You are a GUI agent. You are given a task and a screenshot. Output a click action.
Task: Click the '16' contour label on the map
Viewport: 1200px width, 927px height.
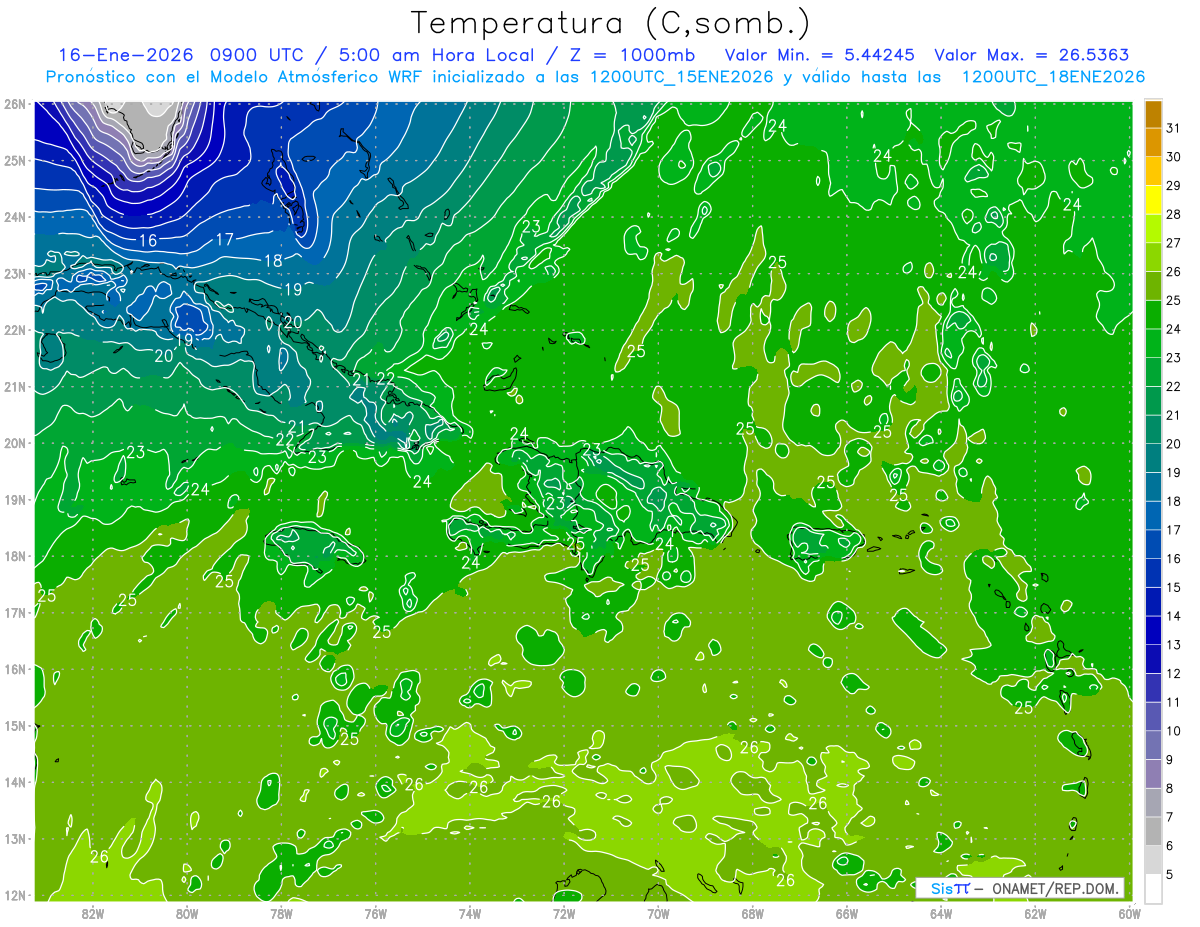[x=148, y=240]
